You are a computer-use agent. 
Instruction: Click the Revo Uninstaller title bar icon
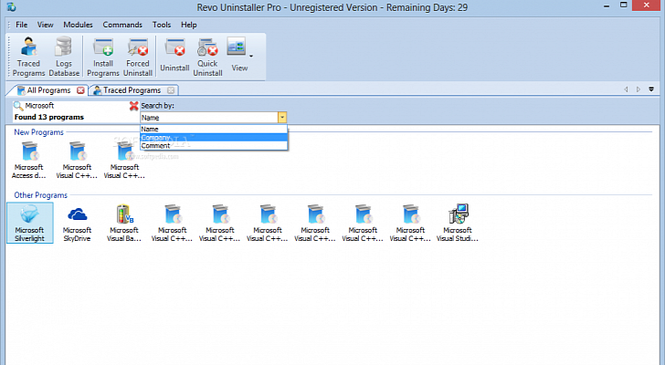tap(11, 7)
